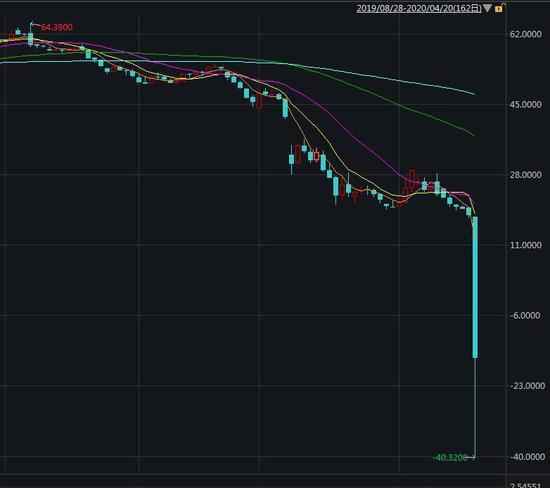Select the -40.3200 low price marker
This screenshot has height=488, width=550.
click(x=450, y=457)
